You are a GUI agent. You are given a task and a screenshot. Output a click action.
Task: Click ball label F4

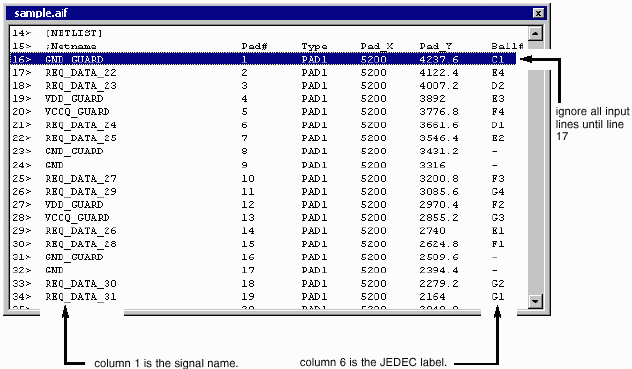[x=498, y=111]
